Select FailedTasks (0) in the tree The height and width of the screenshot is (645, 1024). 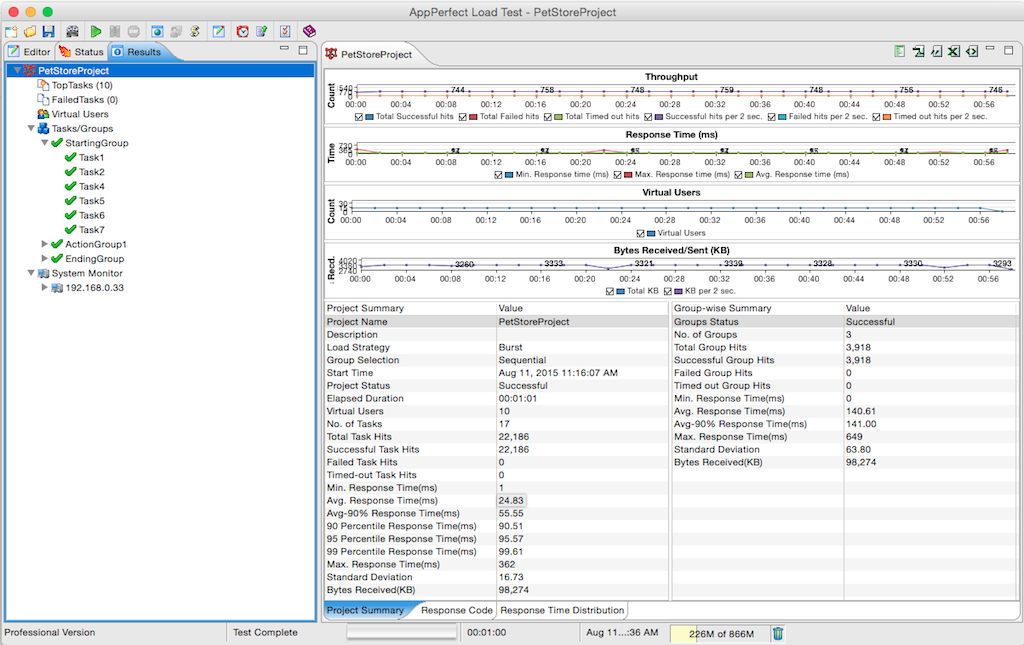tap(85, 100)
